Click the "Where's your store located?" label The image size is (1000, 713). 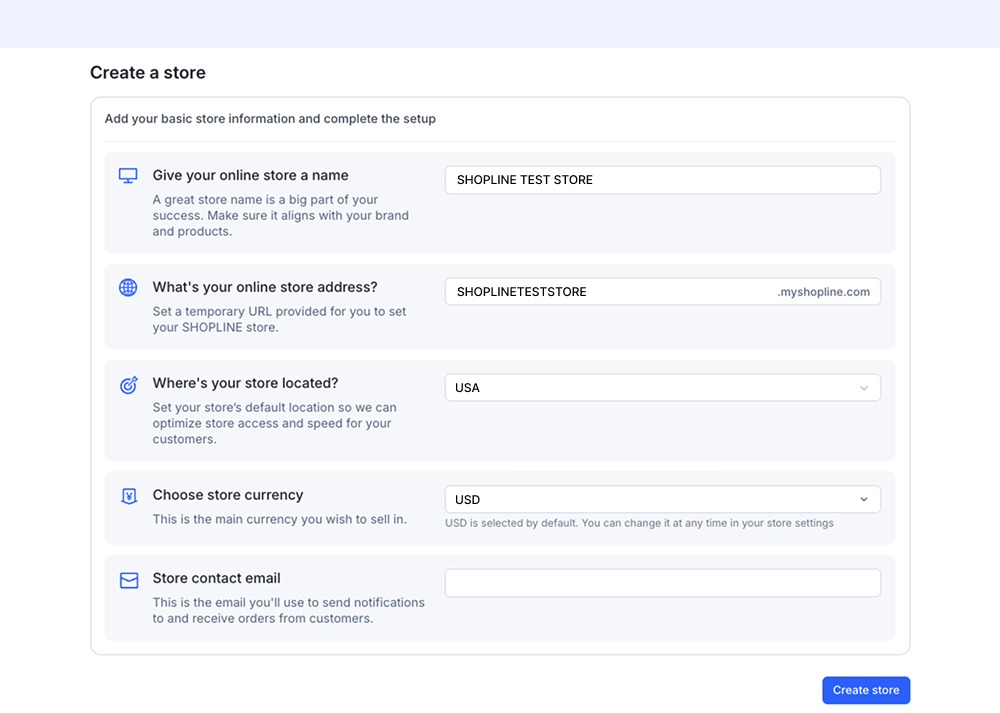click(x=245, y=383)
